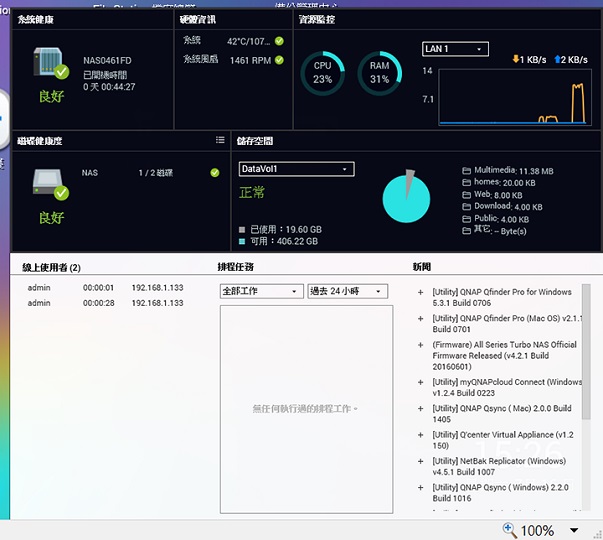Click the disk health drive icon
Image resolution: width=603 pixels, height=540 pixels.
[x=50, y=184]
